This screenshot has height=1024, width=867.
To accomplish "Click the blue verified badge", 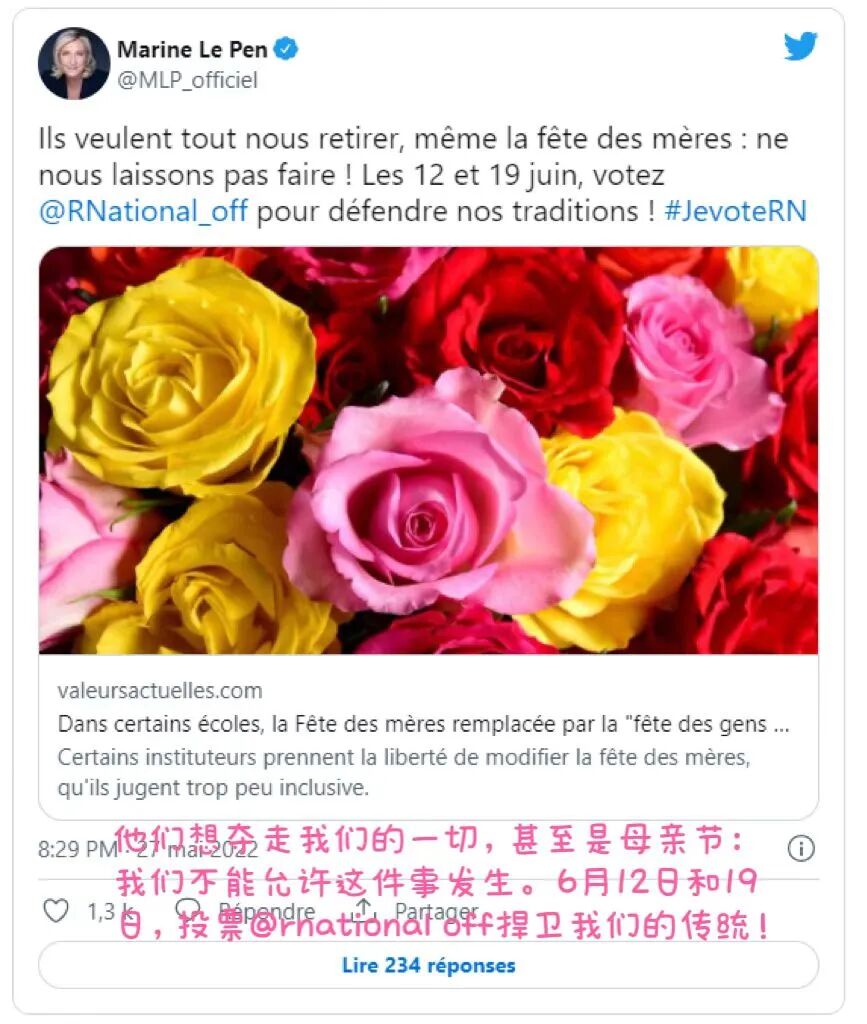I will click(x=286, y=49).
